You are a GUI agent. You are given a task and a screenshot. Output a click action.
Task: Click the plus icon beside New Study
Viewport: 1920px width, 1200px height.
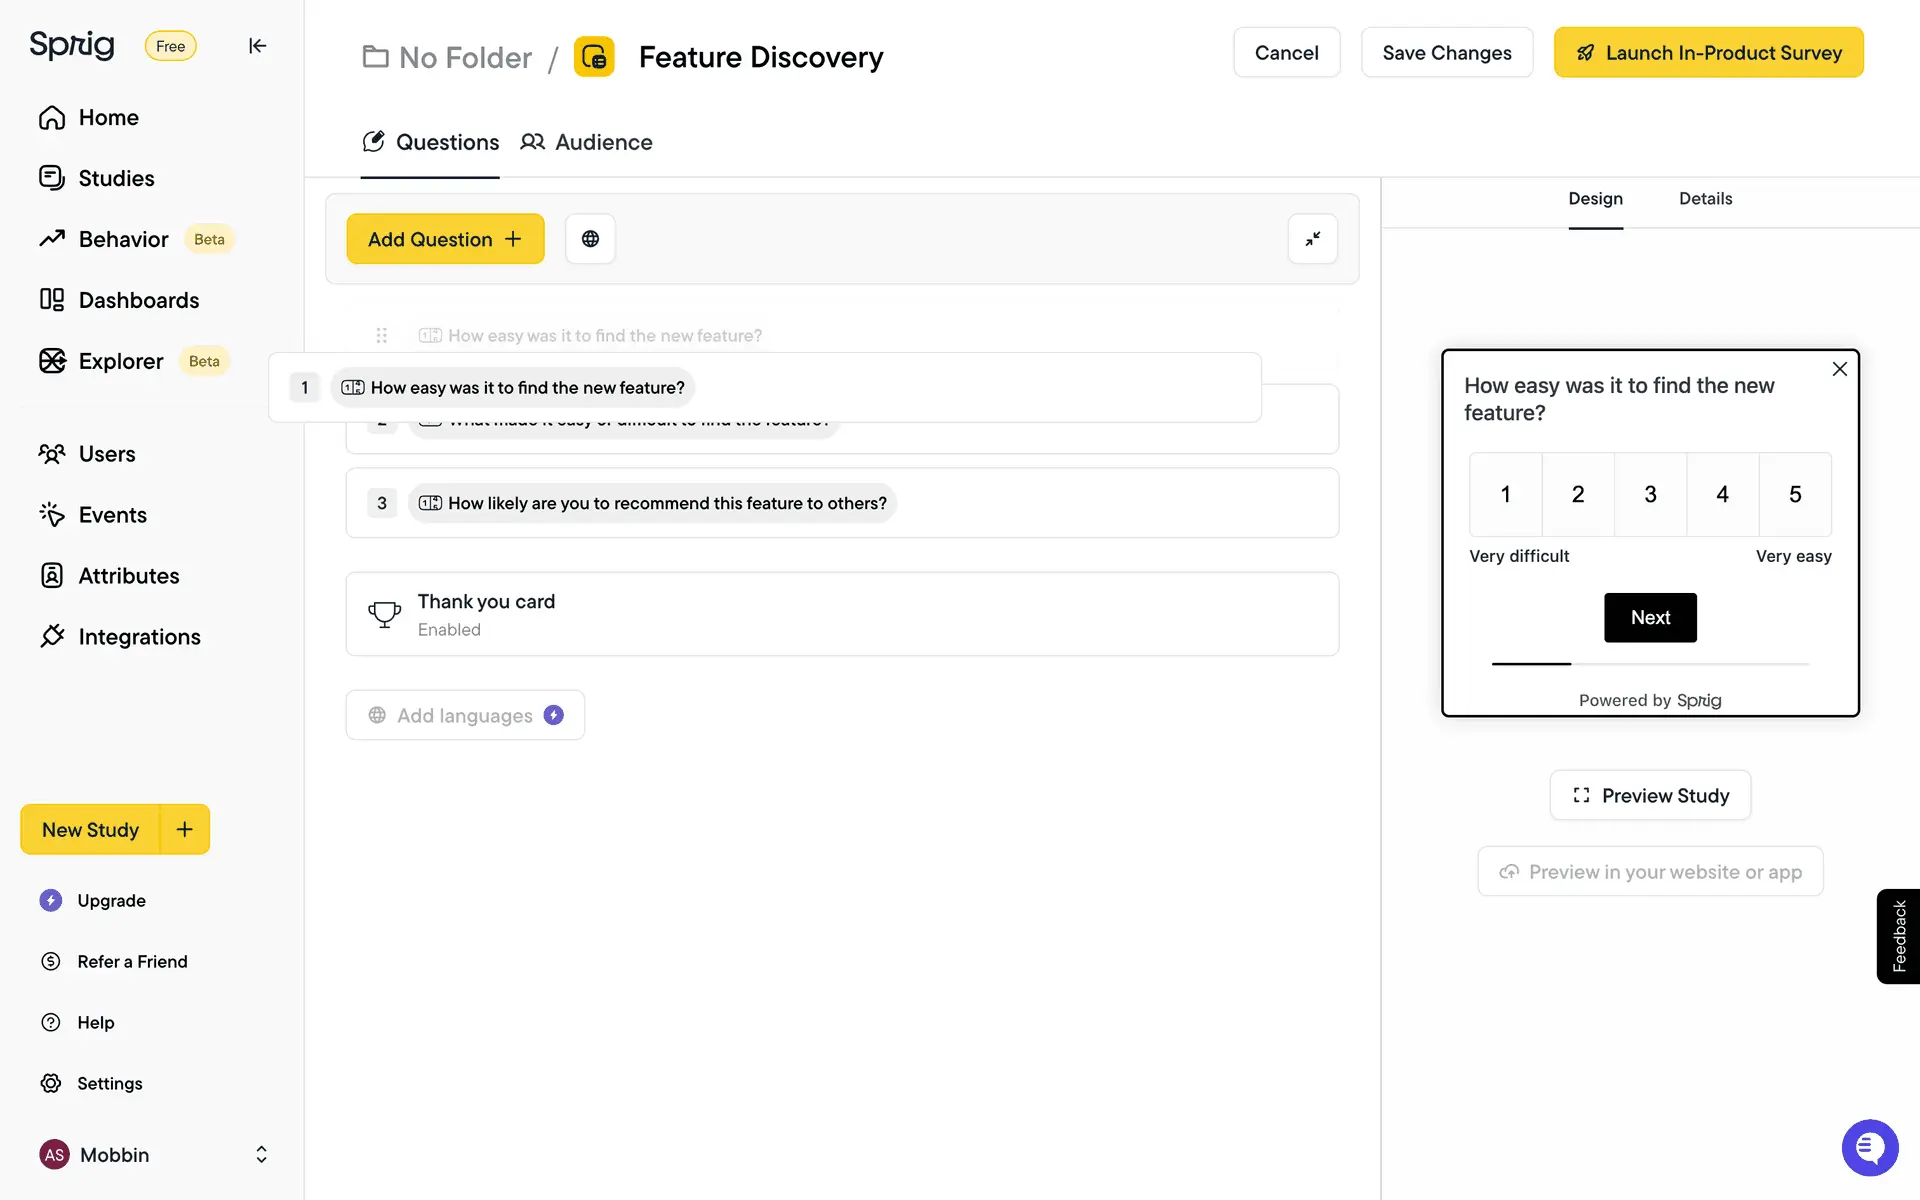click(185, 829)
